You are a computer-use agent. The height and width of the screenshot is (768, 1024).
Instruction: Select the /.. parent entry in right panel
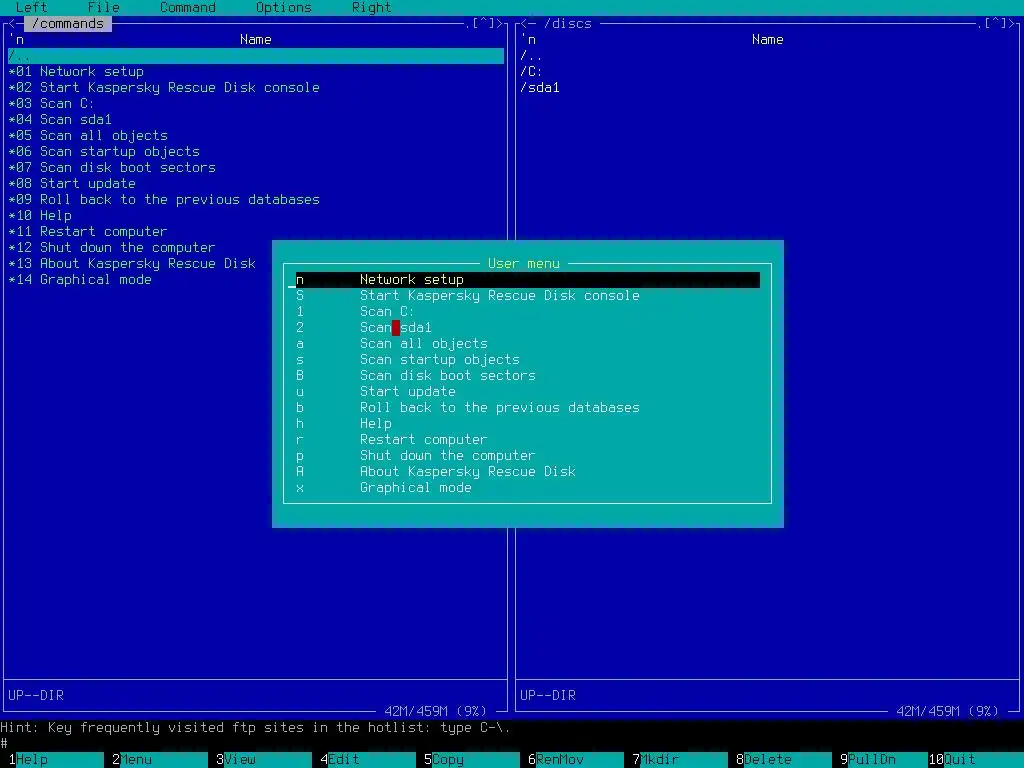coord(768,56)
